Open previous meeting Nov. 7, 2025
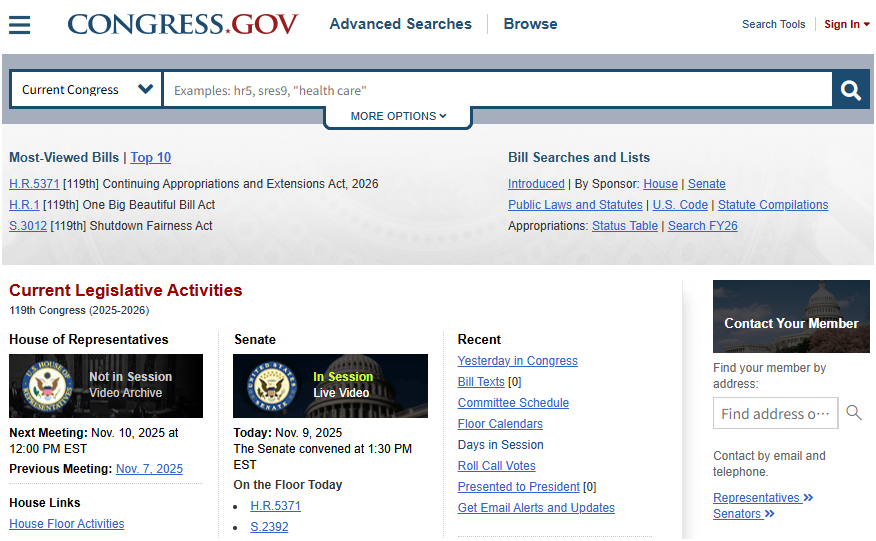The width and height of the screenshot is (876, 541). click(149, 469)
